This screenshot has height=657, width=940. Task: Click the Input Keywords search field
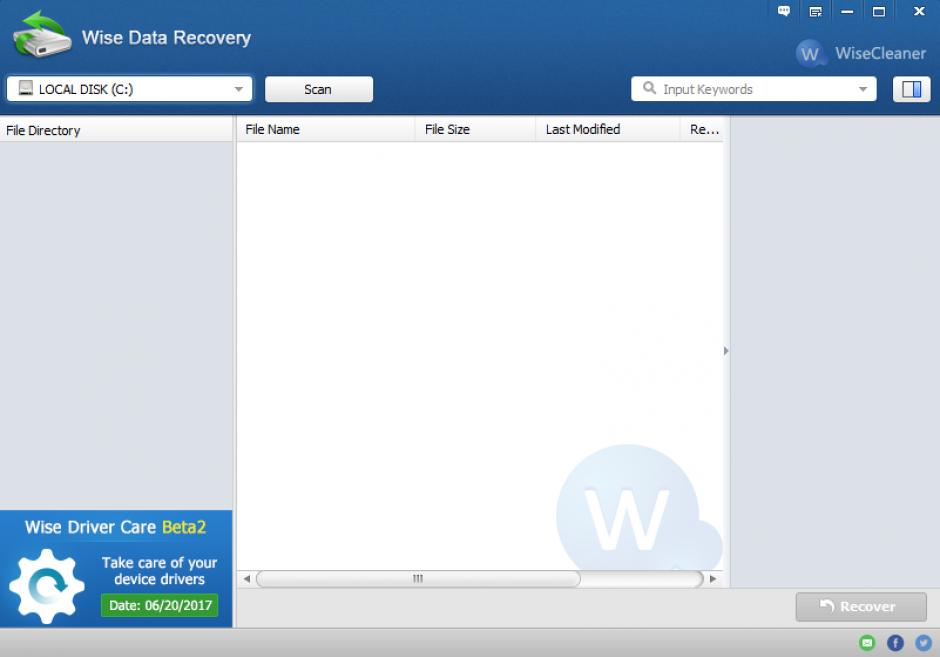point(753,89)
